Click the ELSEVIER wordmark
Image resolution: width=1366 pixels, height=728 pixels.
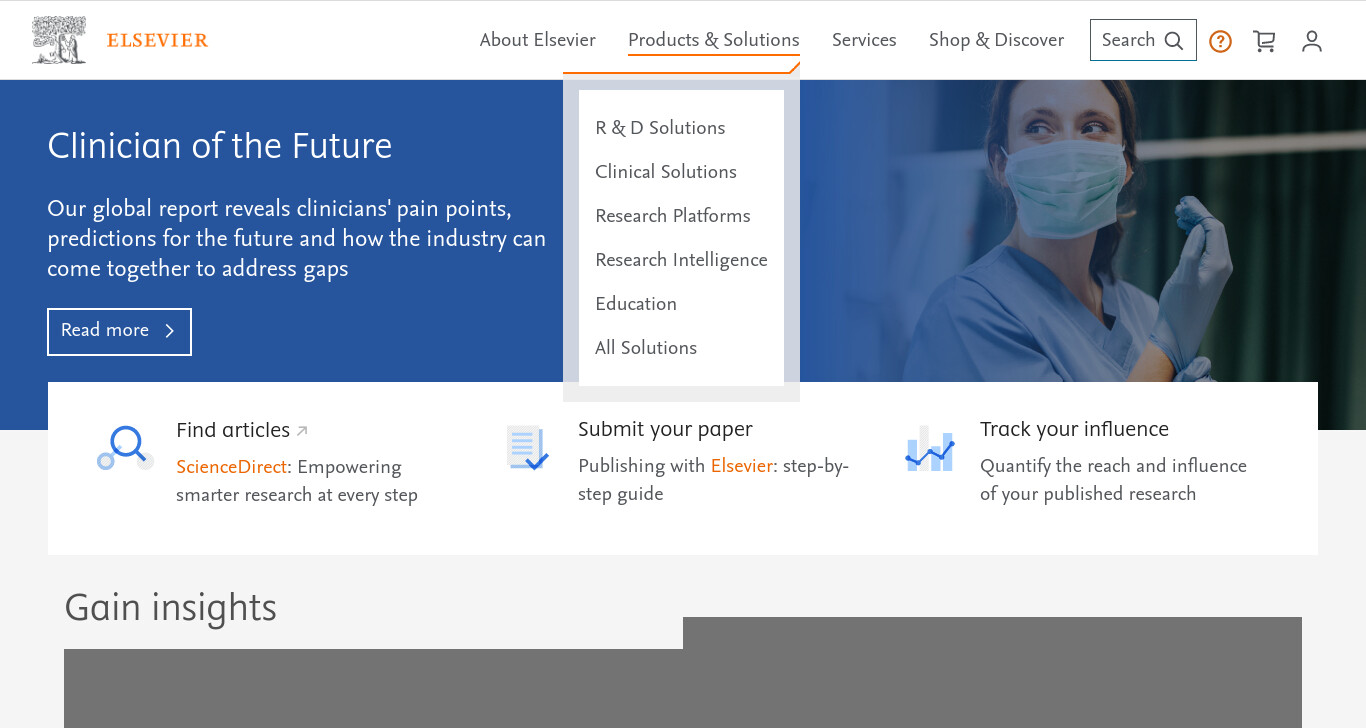(157, 41)
